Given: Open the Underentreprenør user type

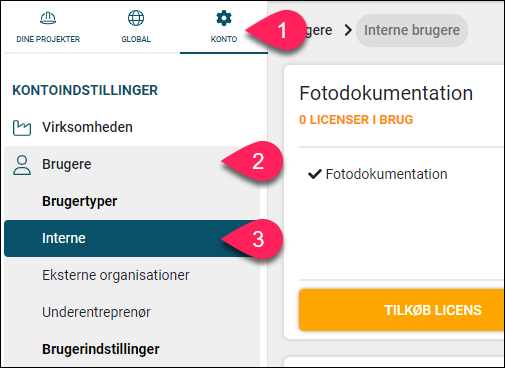Looking at the screenshot, I should tap(96, 312).
